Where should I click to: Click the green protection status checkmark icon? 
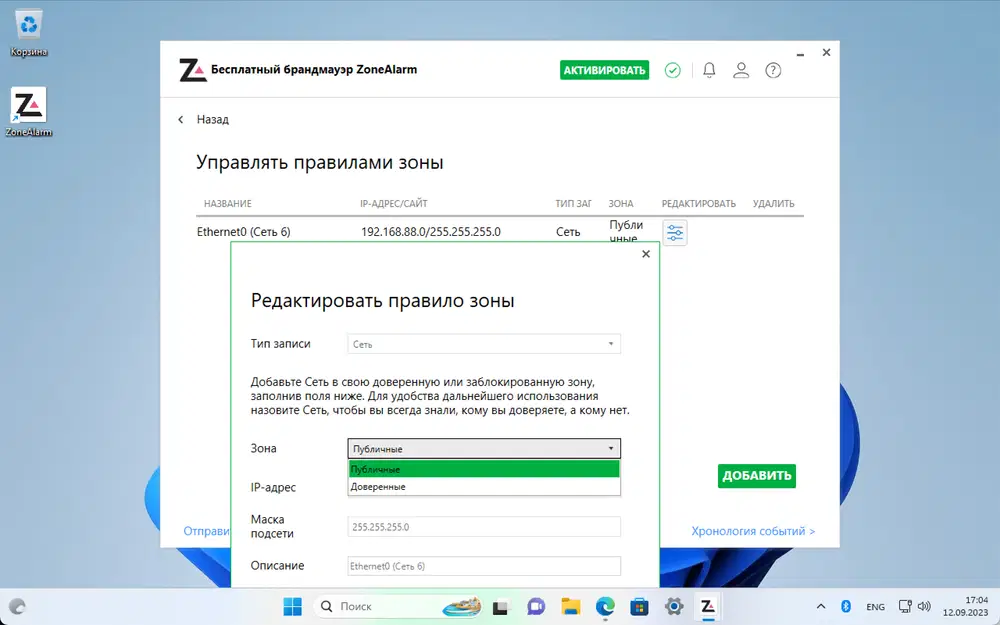(x=673, y=70)
